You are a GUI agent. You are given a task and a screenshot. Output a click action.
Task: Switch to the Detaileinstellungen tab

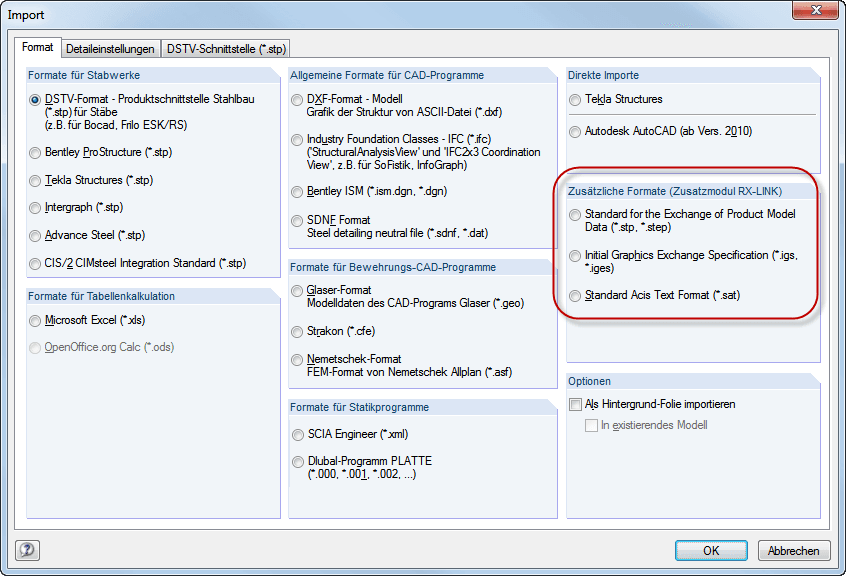[110, 48]
